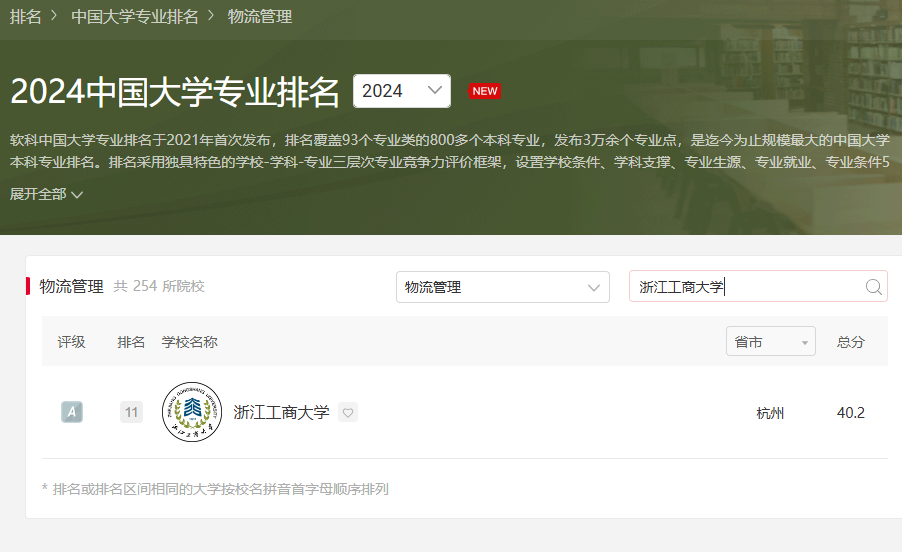902x552 pixels.
Task: Focus the school search input field
Action: 745,287
